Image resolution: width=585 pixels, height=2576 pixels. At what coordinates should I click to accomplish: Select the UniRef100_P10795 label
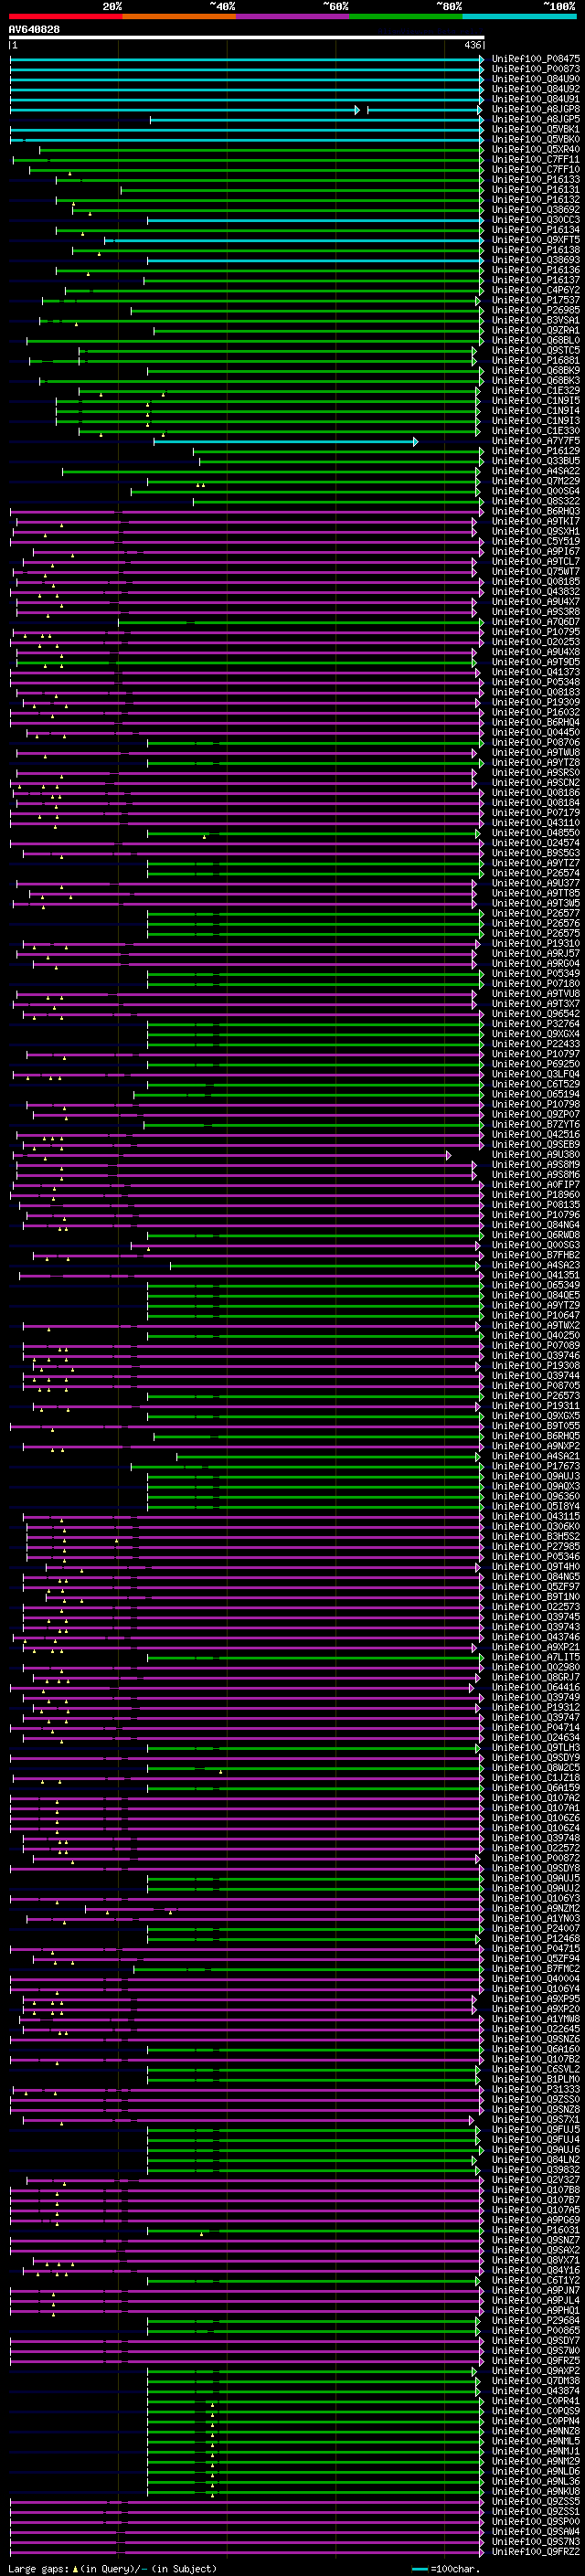click(x=536, y=632)
